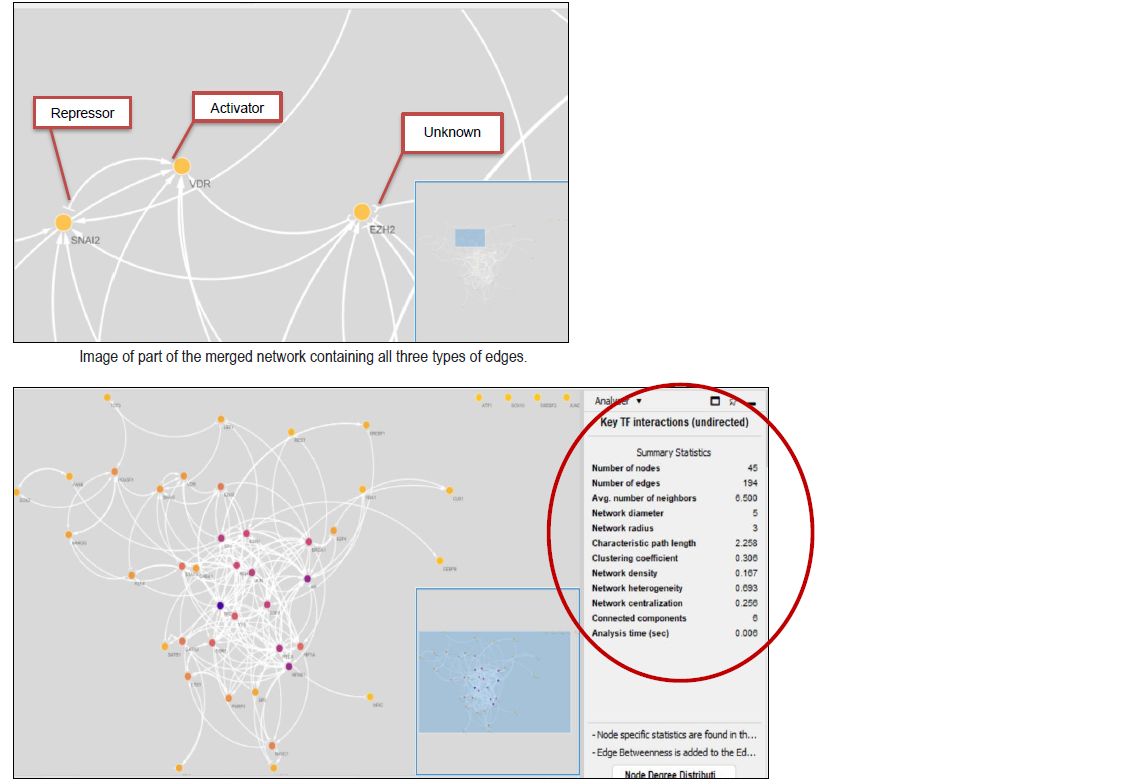The image size is (1139, 781).
Task: Click the SNAI2 node in top network
Action: click(x=63, y=222)
